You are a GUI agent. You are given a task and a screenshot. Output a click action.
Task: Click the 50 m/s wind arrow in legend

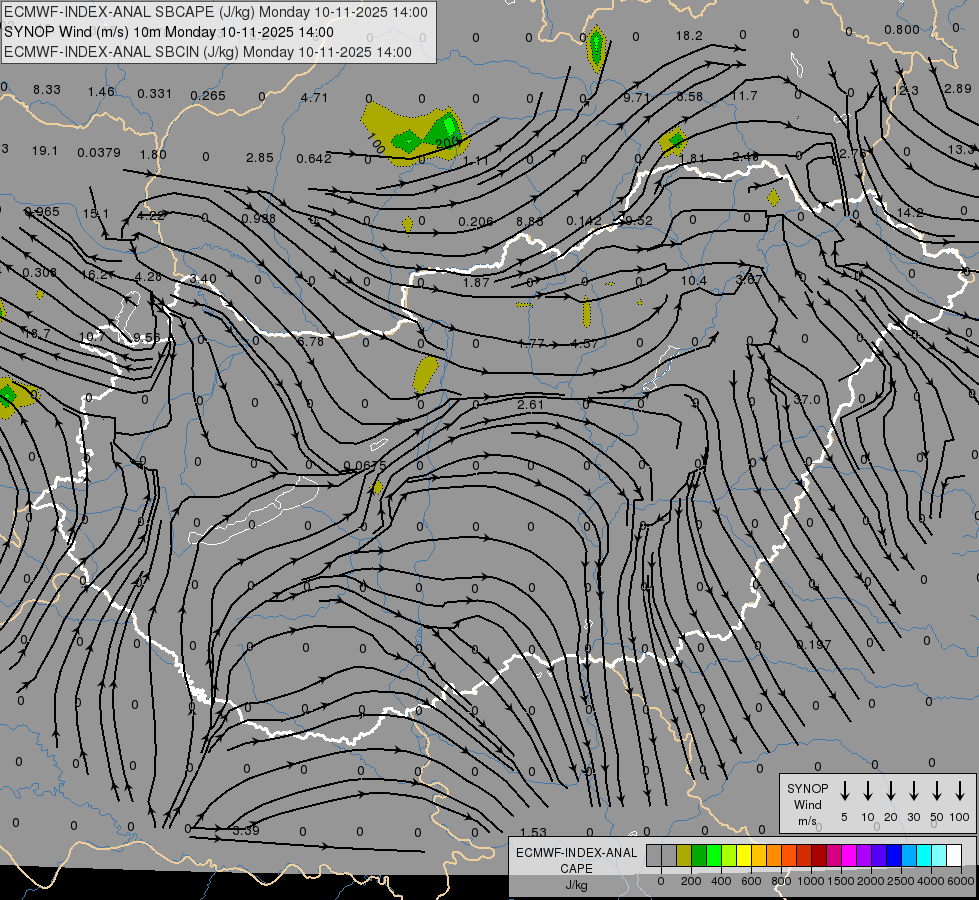[x=937, y=791]
